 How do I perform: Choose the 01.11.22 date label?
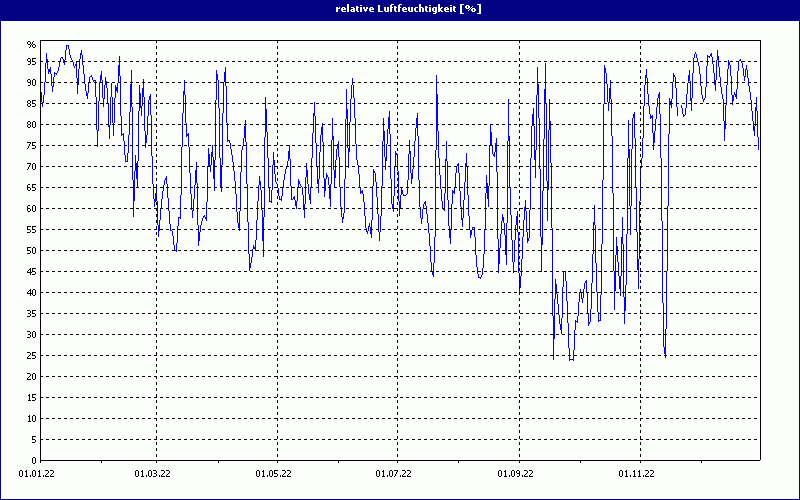tap(636, 473)
